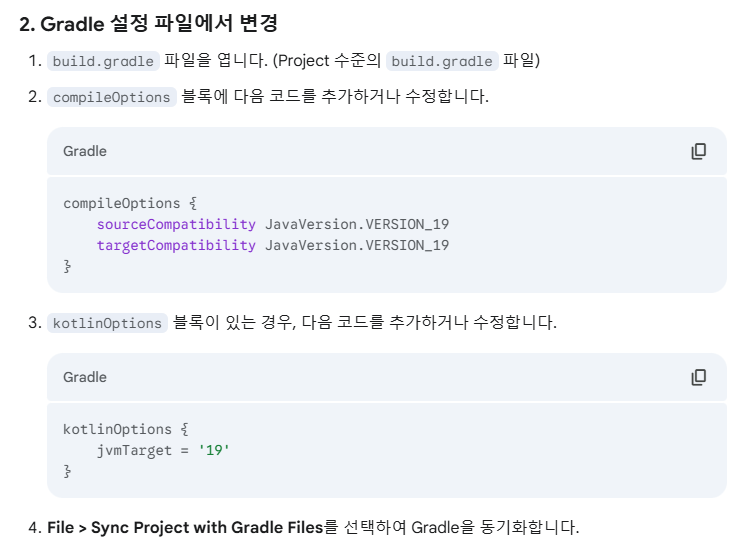Click the text '블록이 있는 경우, 다음 코드를 추가하거나 수정합니다.'

pos(364,323)
